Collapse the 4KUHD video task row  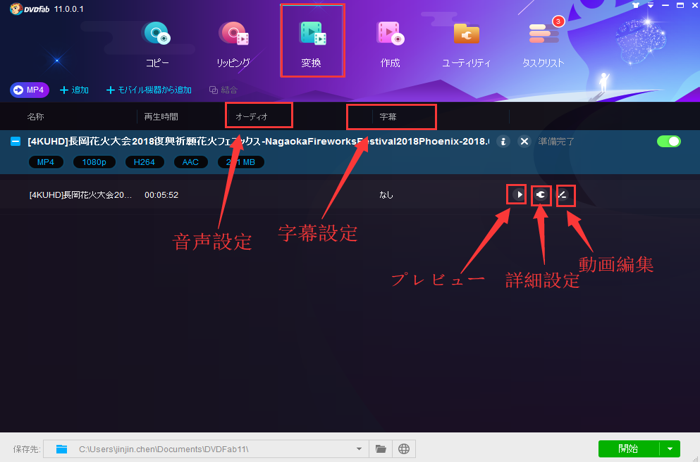pos(15,142)
